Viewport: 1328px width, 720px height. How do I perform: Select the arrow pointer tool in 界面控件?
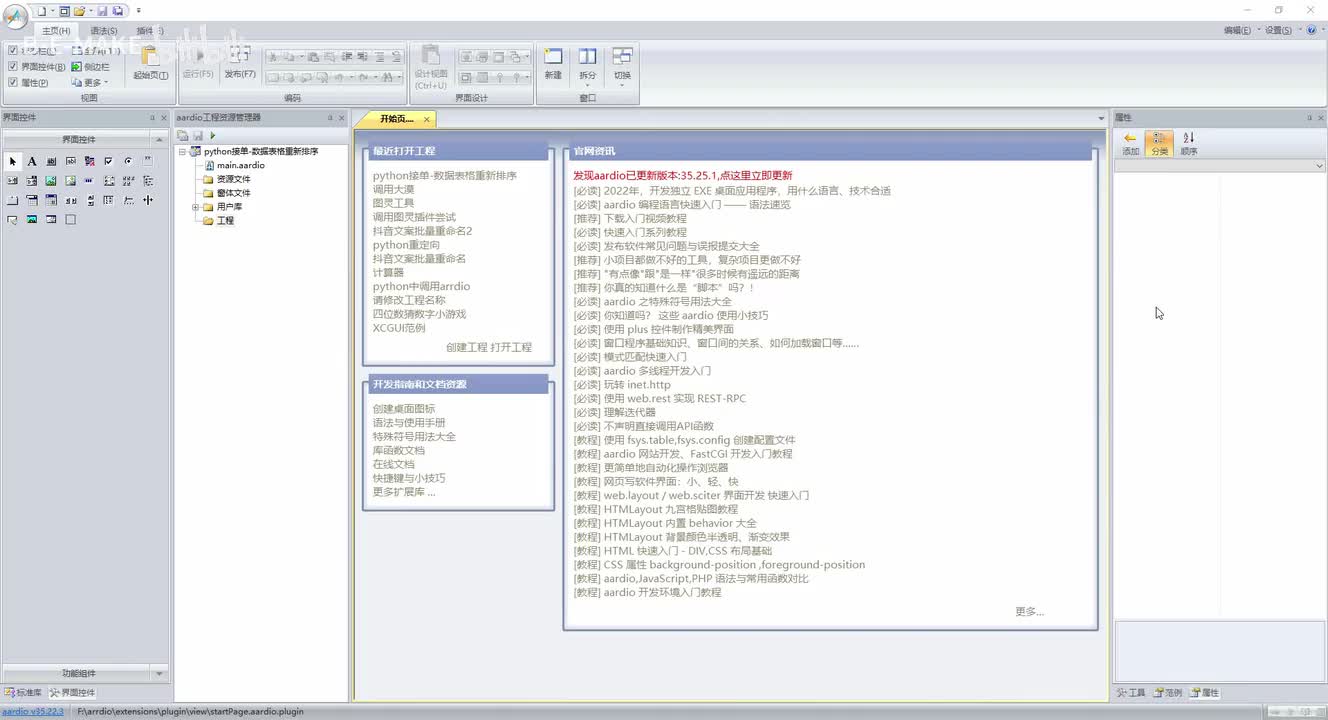click(13, 161)
